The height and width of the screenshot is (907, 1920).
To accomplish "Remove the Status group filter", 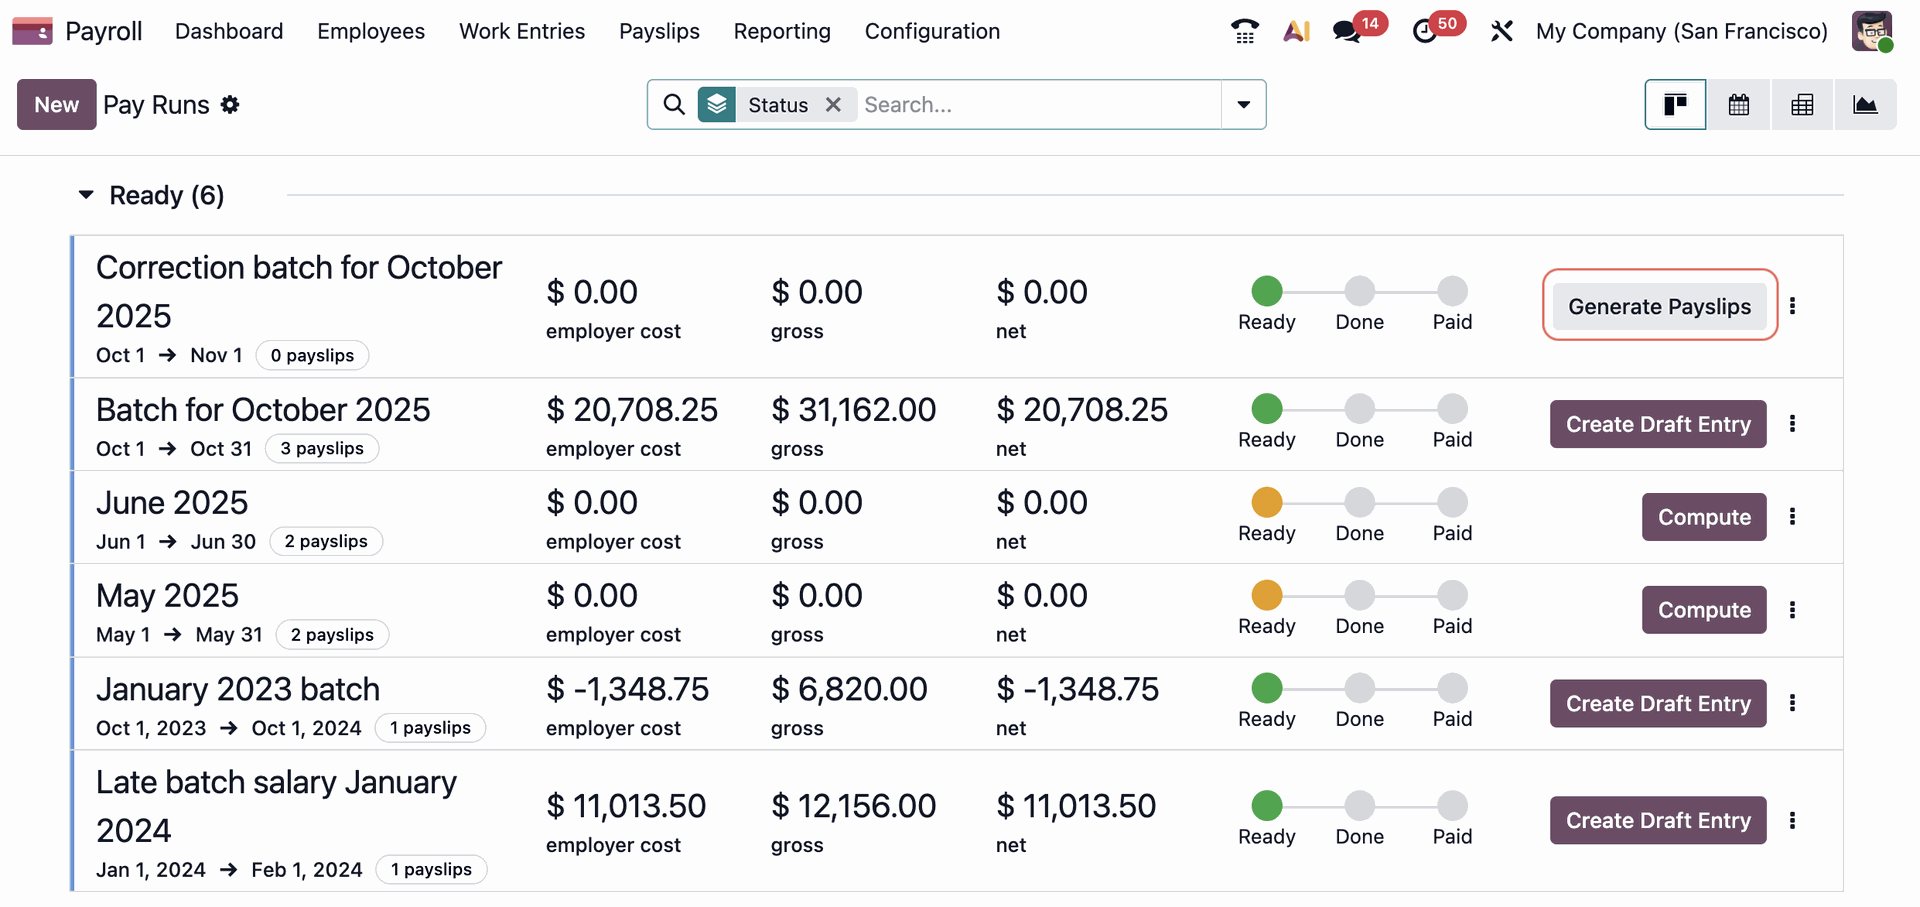I will 833,105.
